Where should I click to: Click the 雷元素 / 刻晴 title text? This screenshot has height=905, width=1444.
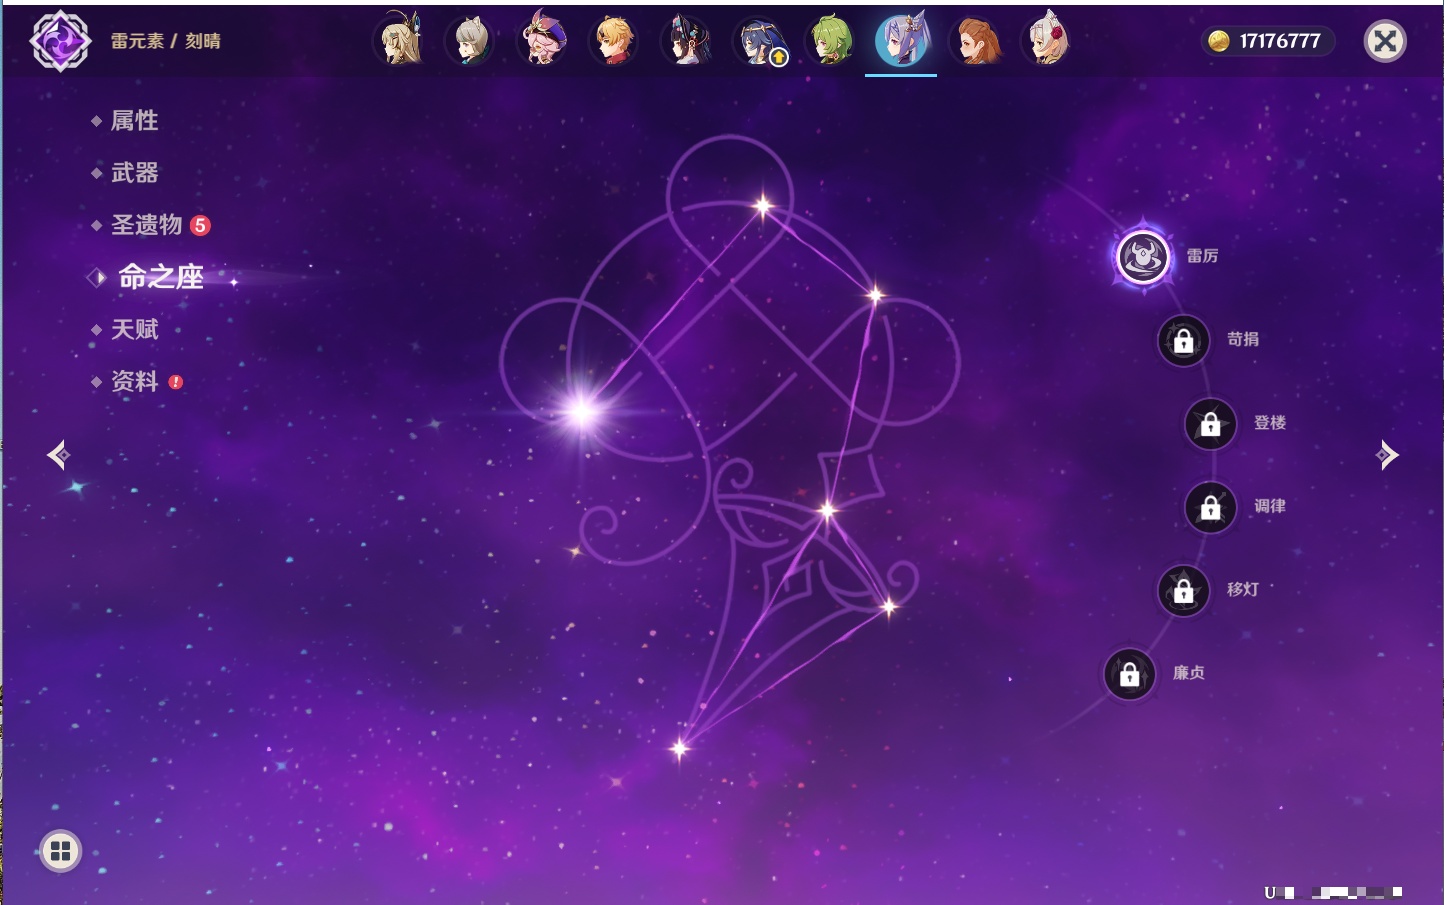pos(166,41)
